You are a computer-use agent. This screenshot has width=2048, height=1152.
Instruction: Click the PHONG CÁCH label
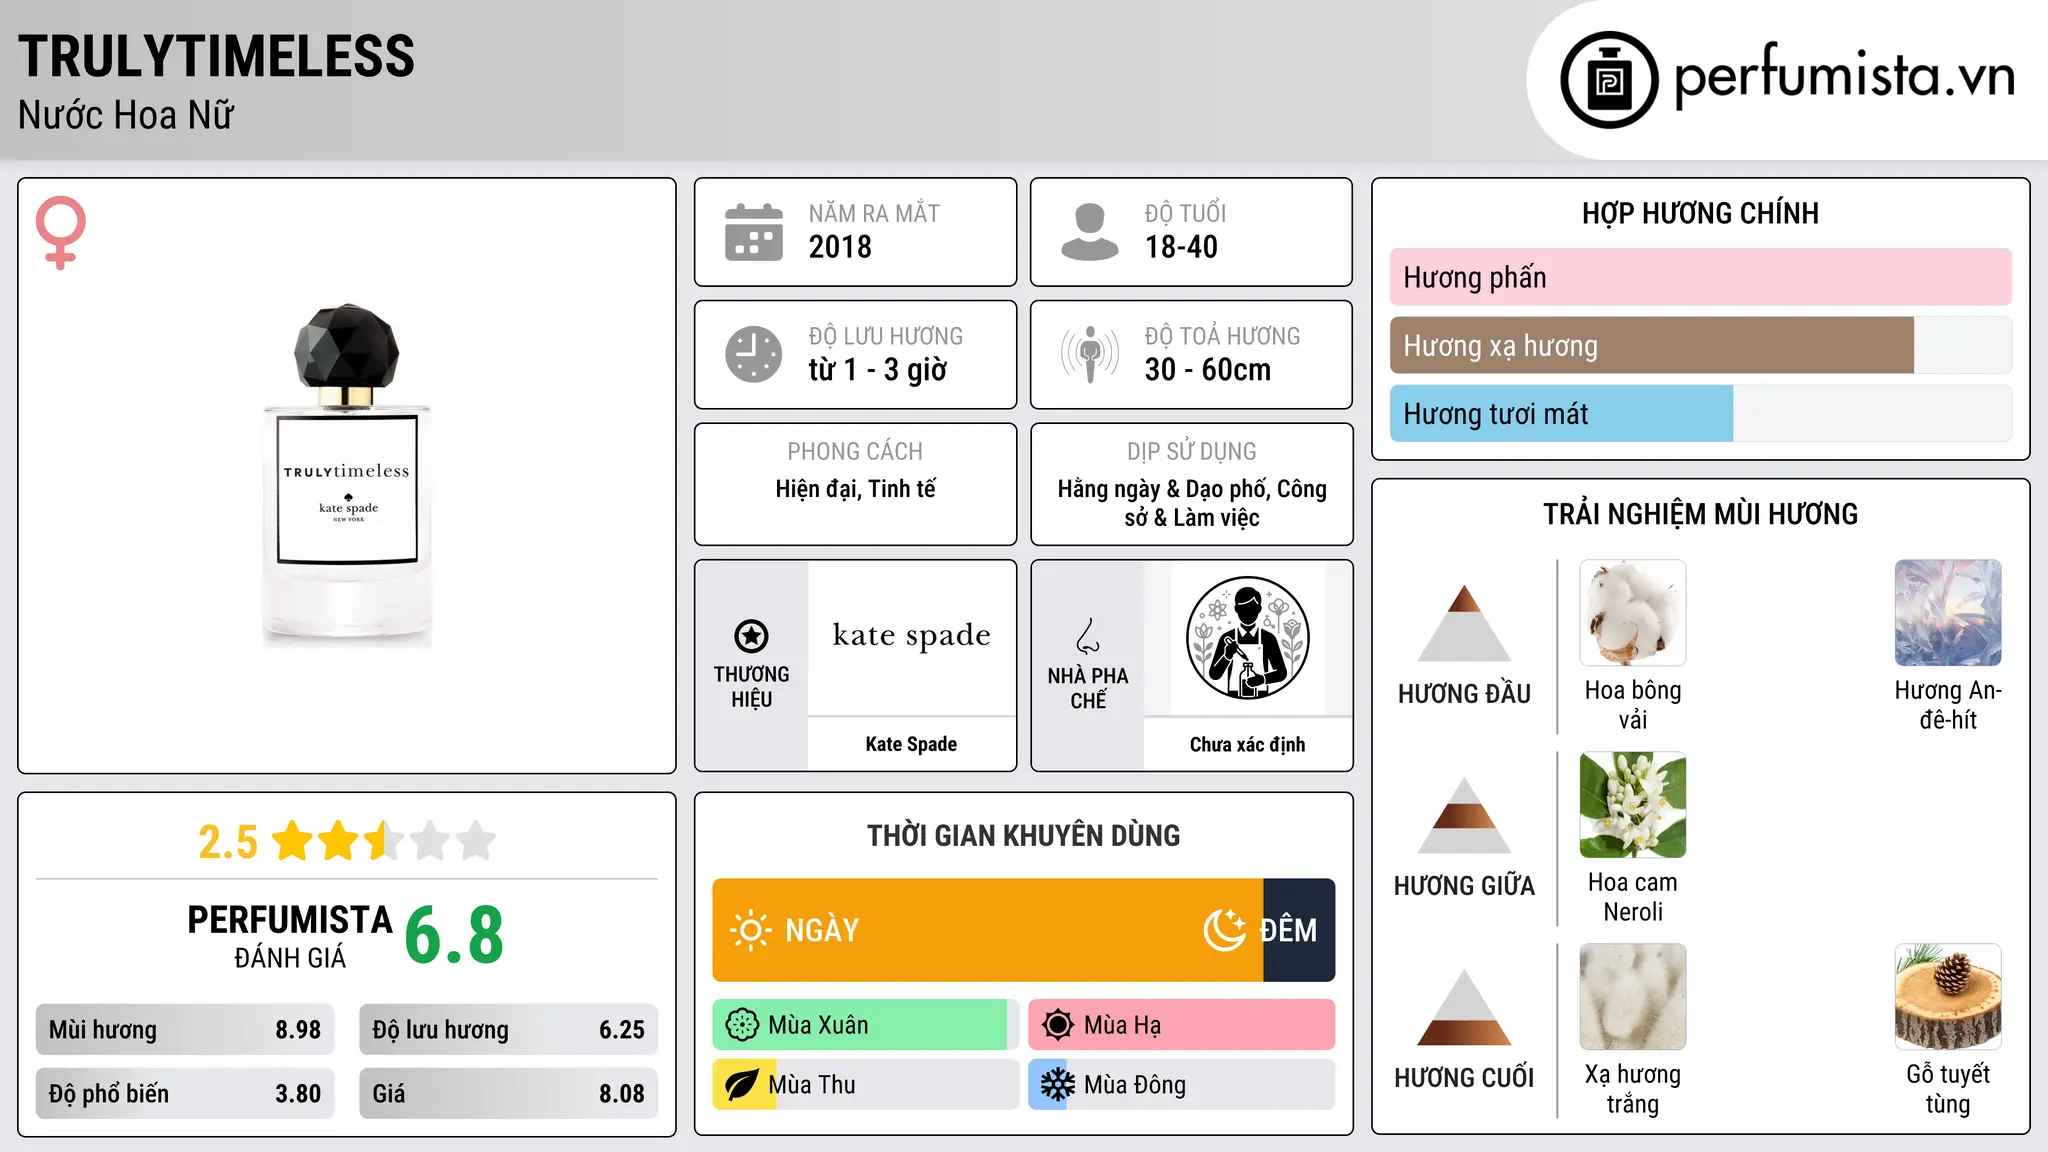[x=855, y=452]
